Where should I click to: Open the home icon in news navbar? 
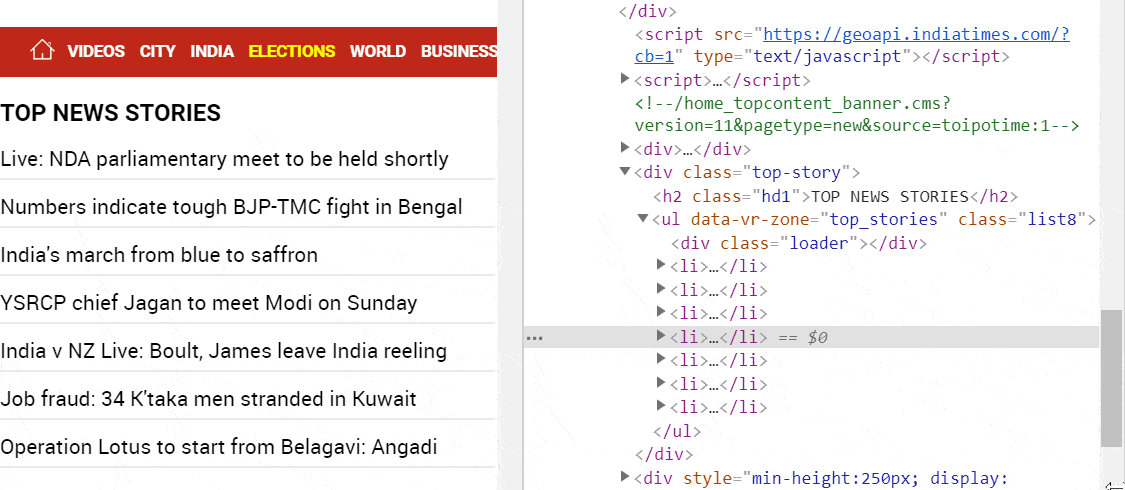(42, 50)
